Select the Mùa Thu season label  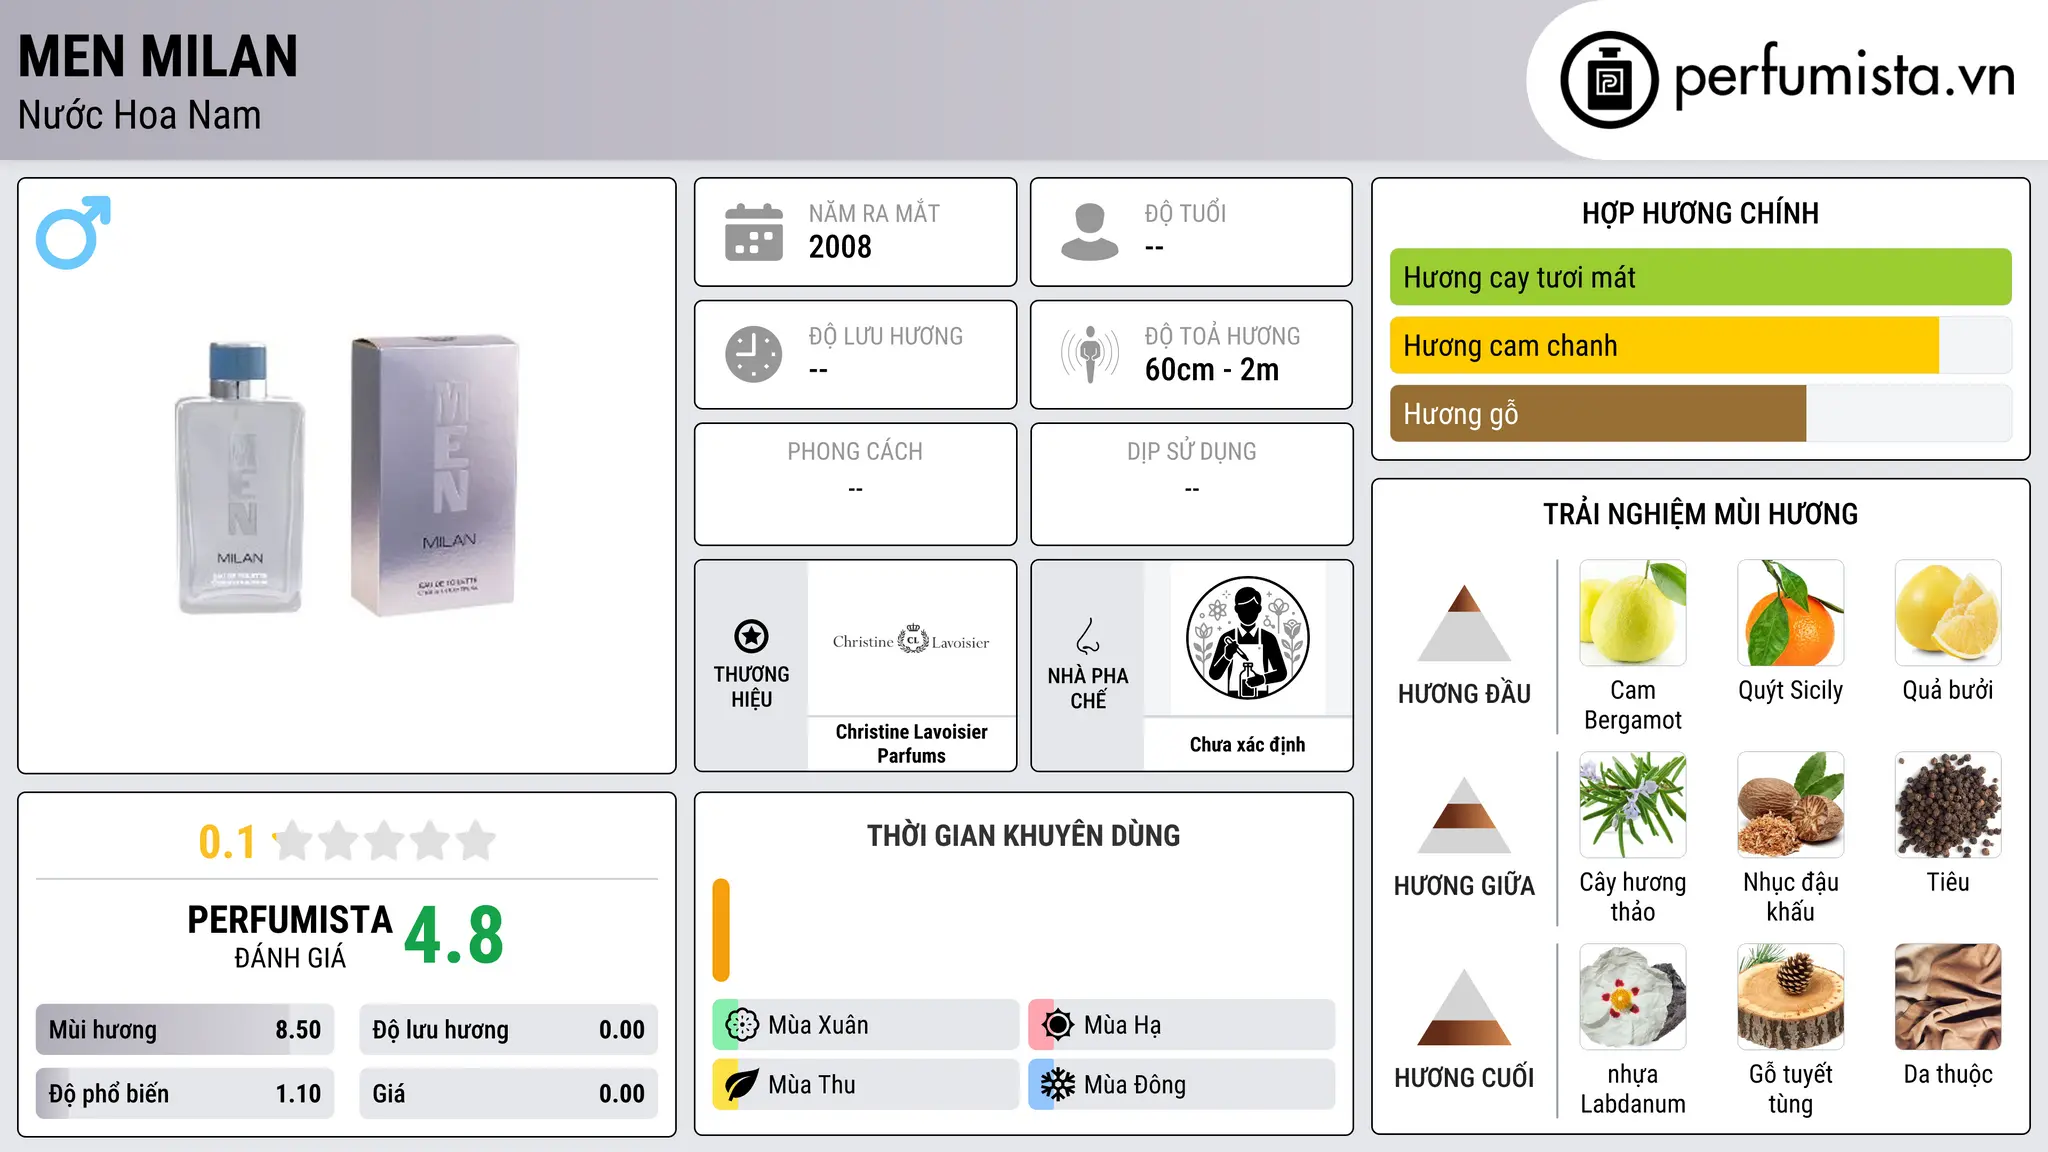coord(812,1085)
